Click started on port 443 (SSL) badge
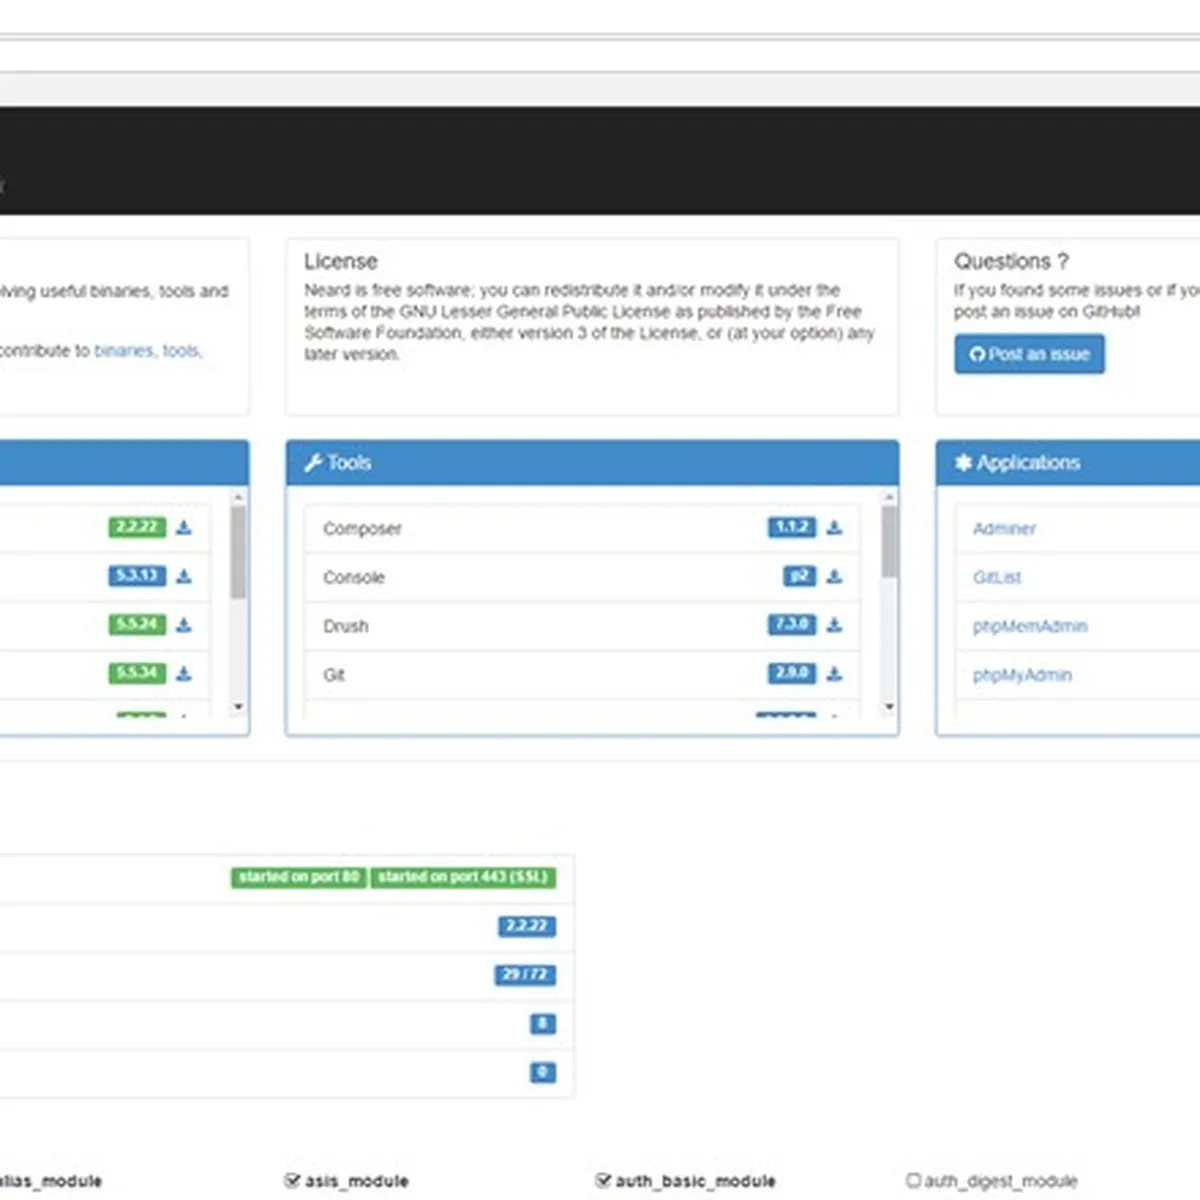Viewport: 1200px width, 1200px height. click(x=463, y=877)
